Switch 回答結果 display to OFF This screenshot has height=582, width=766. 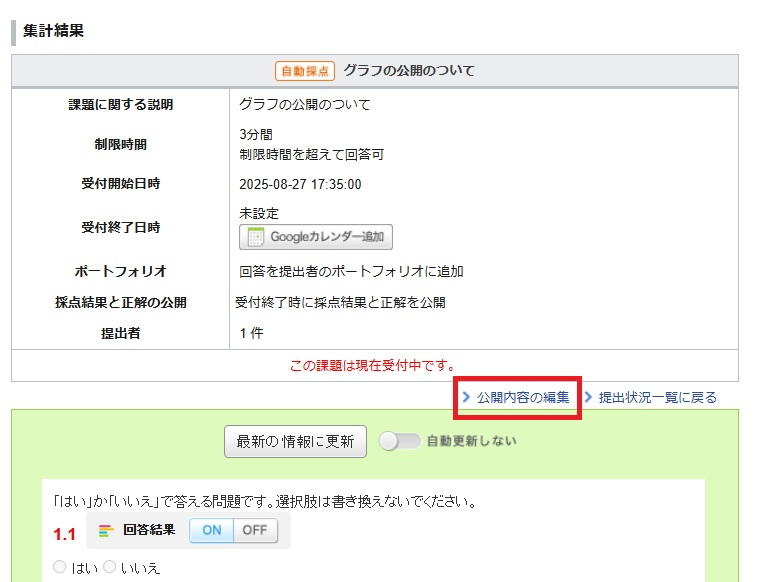pyautogui.click(x=255, y=530)
